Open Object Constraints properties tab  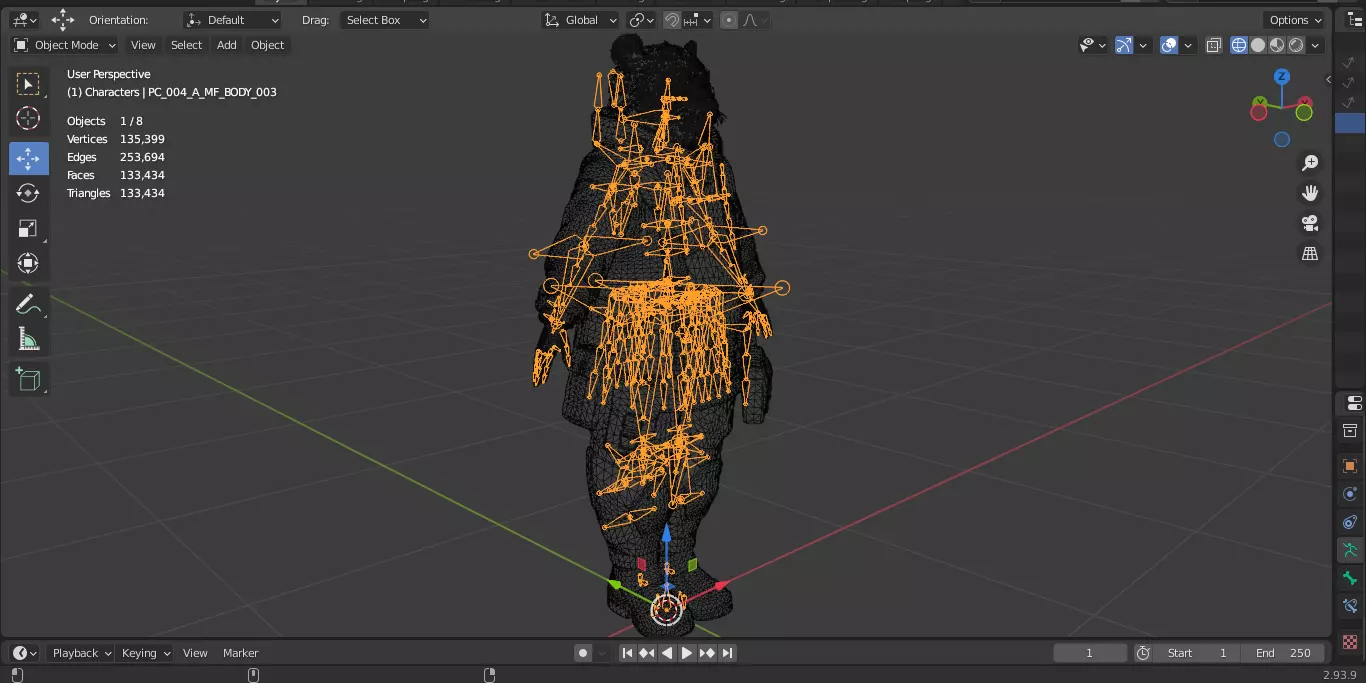pyautogui.click(x=1350, y=522)
